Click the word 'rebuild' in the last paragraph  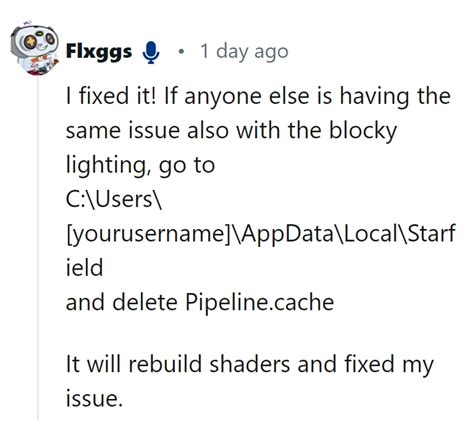tap(165, 363)
